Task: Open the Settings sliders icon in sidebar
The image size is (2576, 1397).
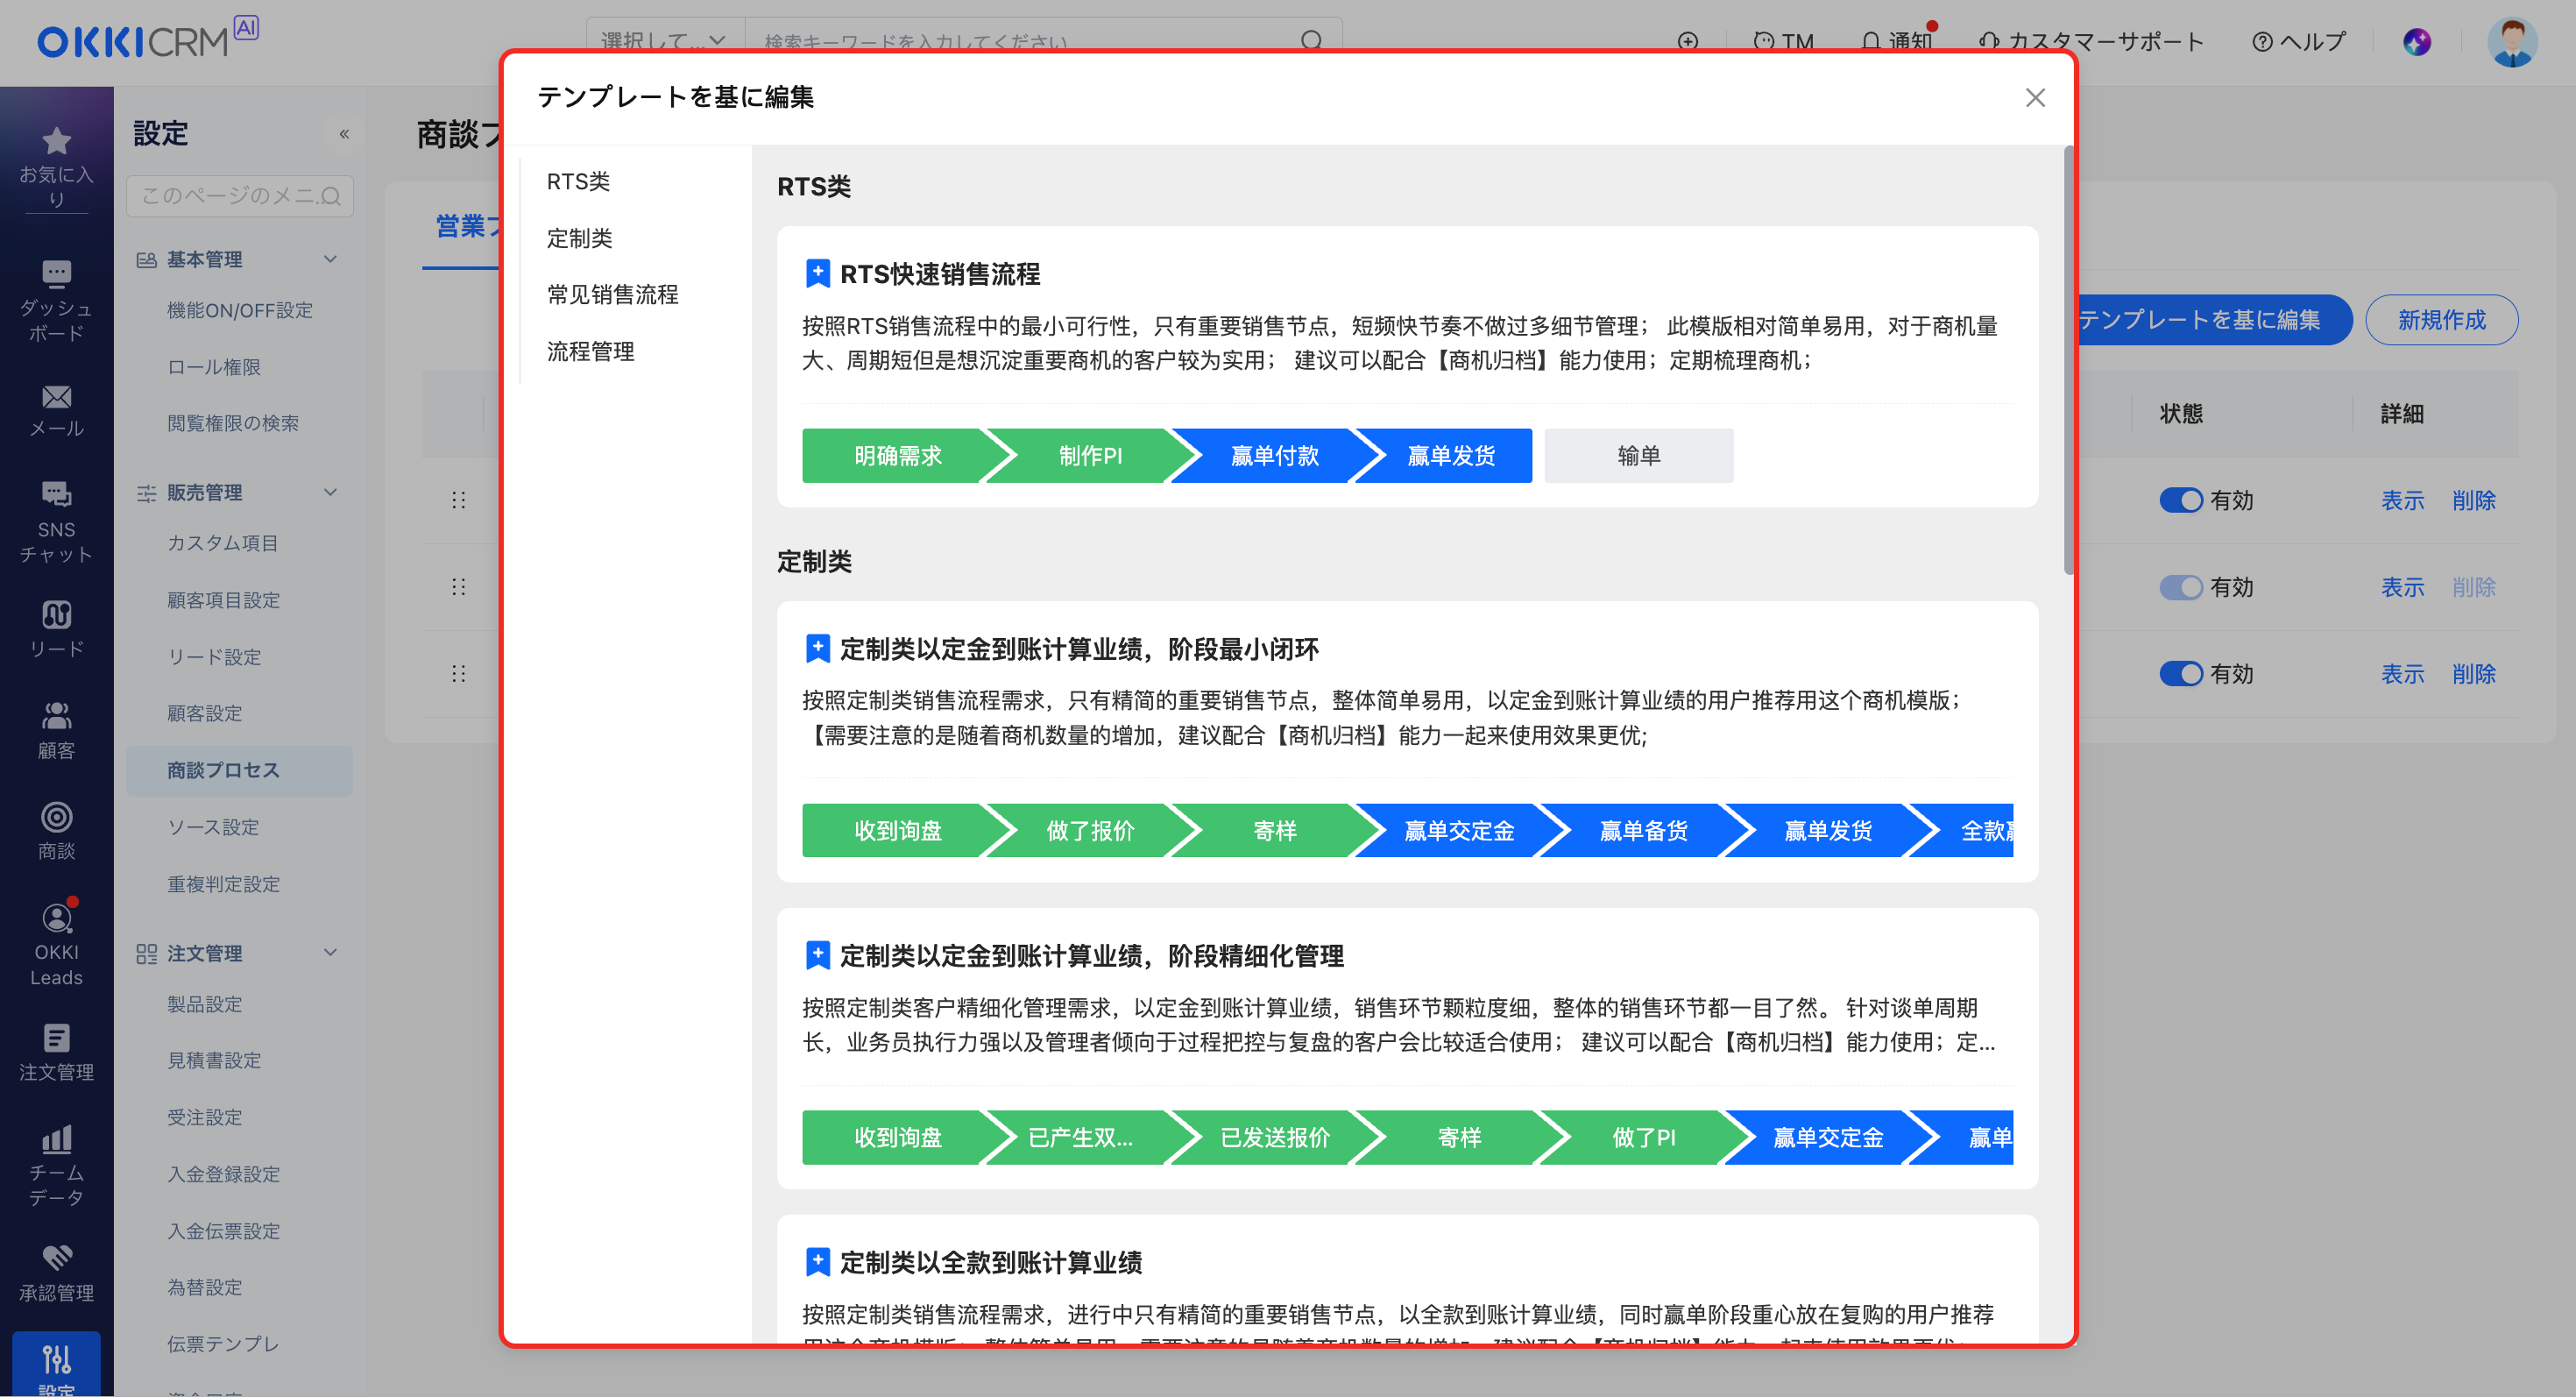Action: [56, 1359]
